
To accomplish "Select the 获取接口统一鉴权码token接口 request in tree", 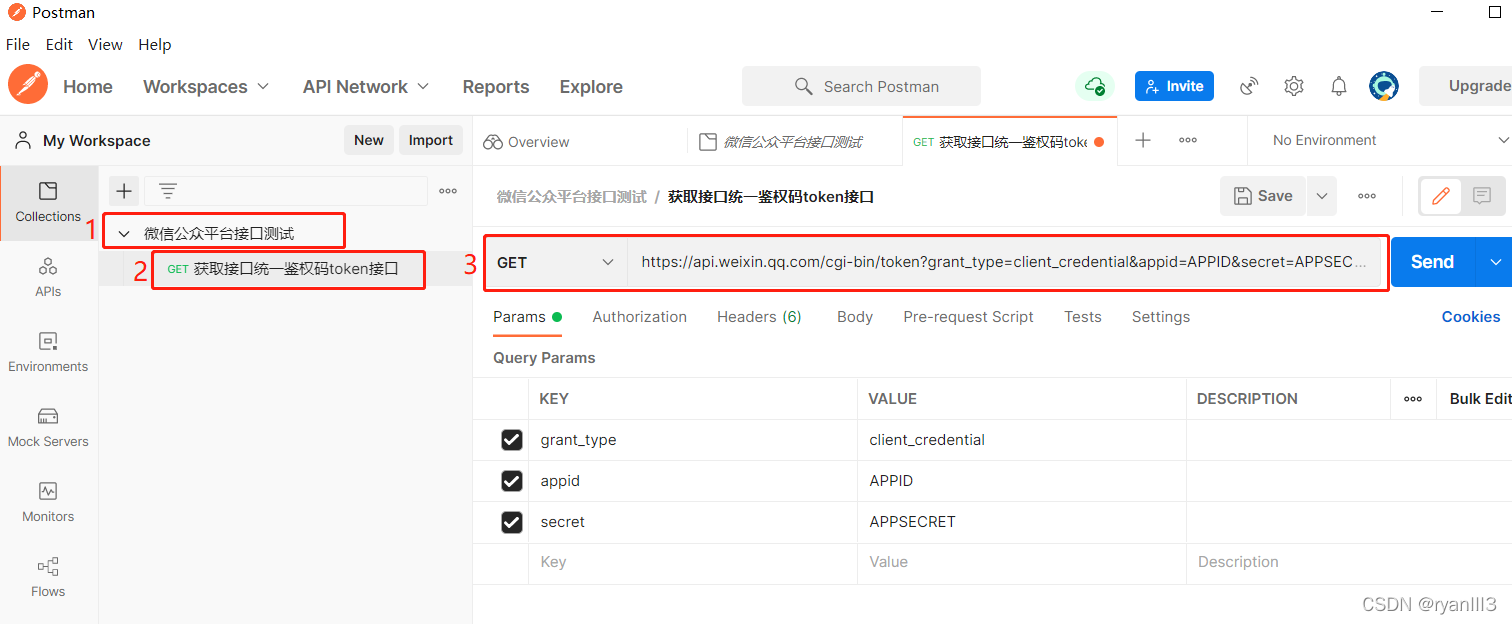I will (289, 269).
